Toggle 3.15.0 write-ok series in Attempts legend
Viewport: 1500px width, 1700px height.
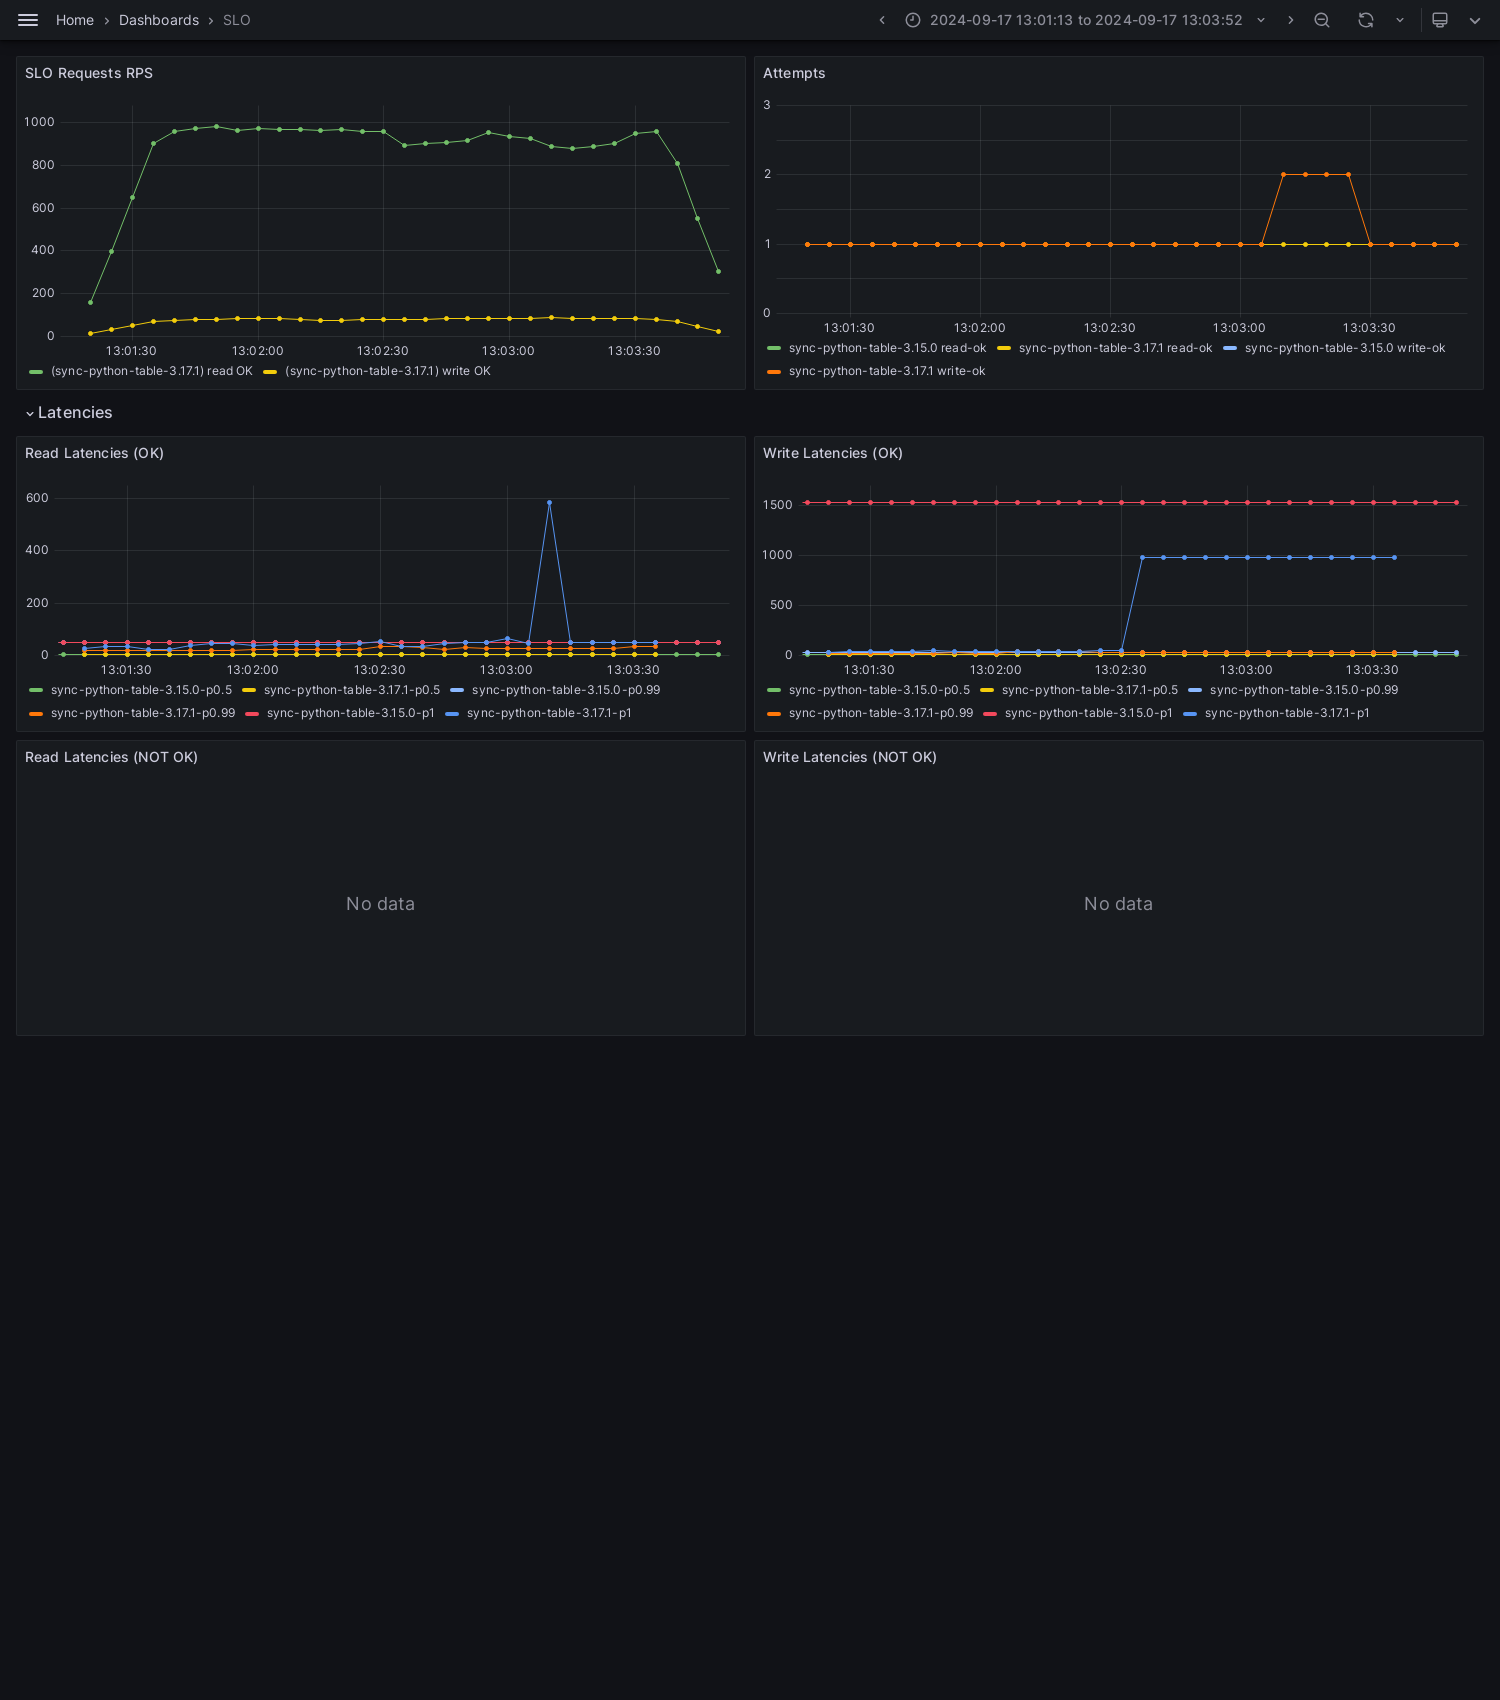1345,348
